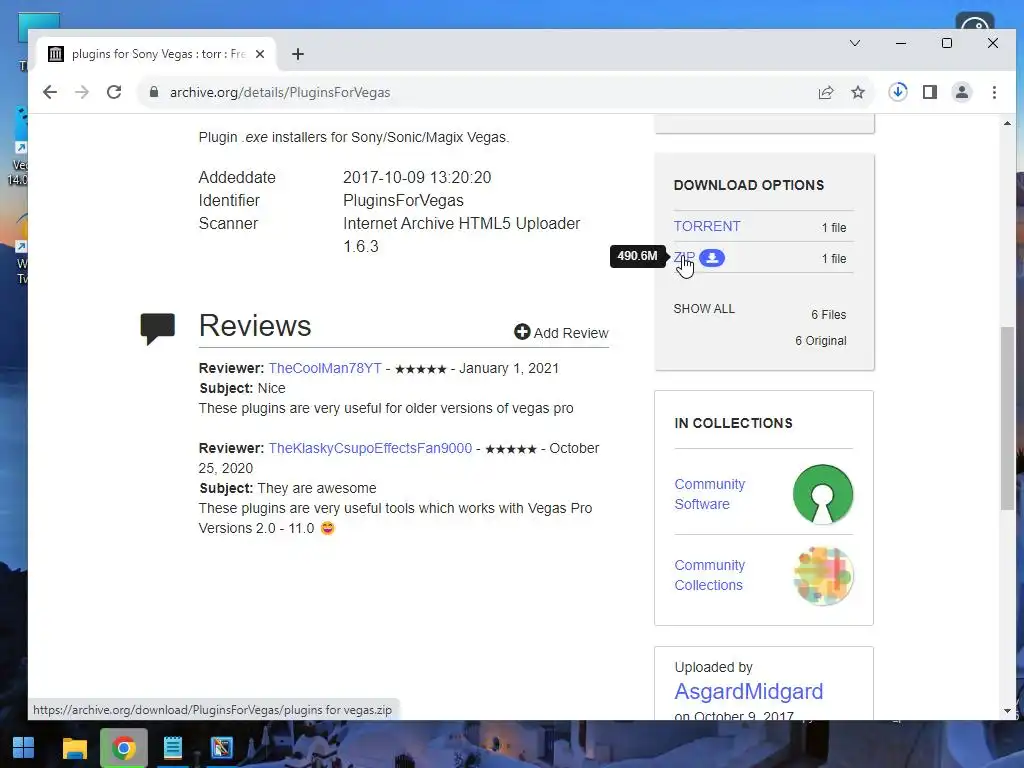Click review subject text 'They are awesome'
Viewport: 1024px width, 768px height.
click(x=317, y=488)
